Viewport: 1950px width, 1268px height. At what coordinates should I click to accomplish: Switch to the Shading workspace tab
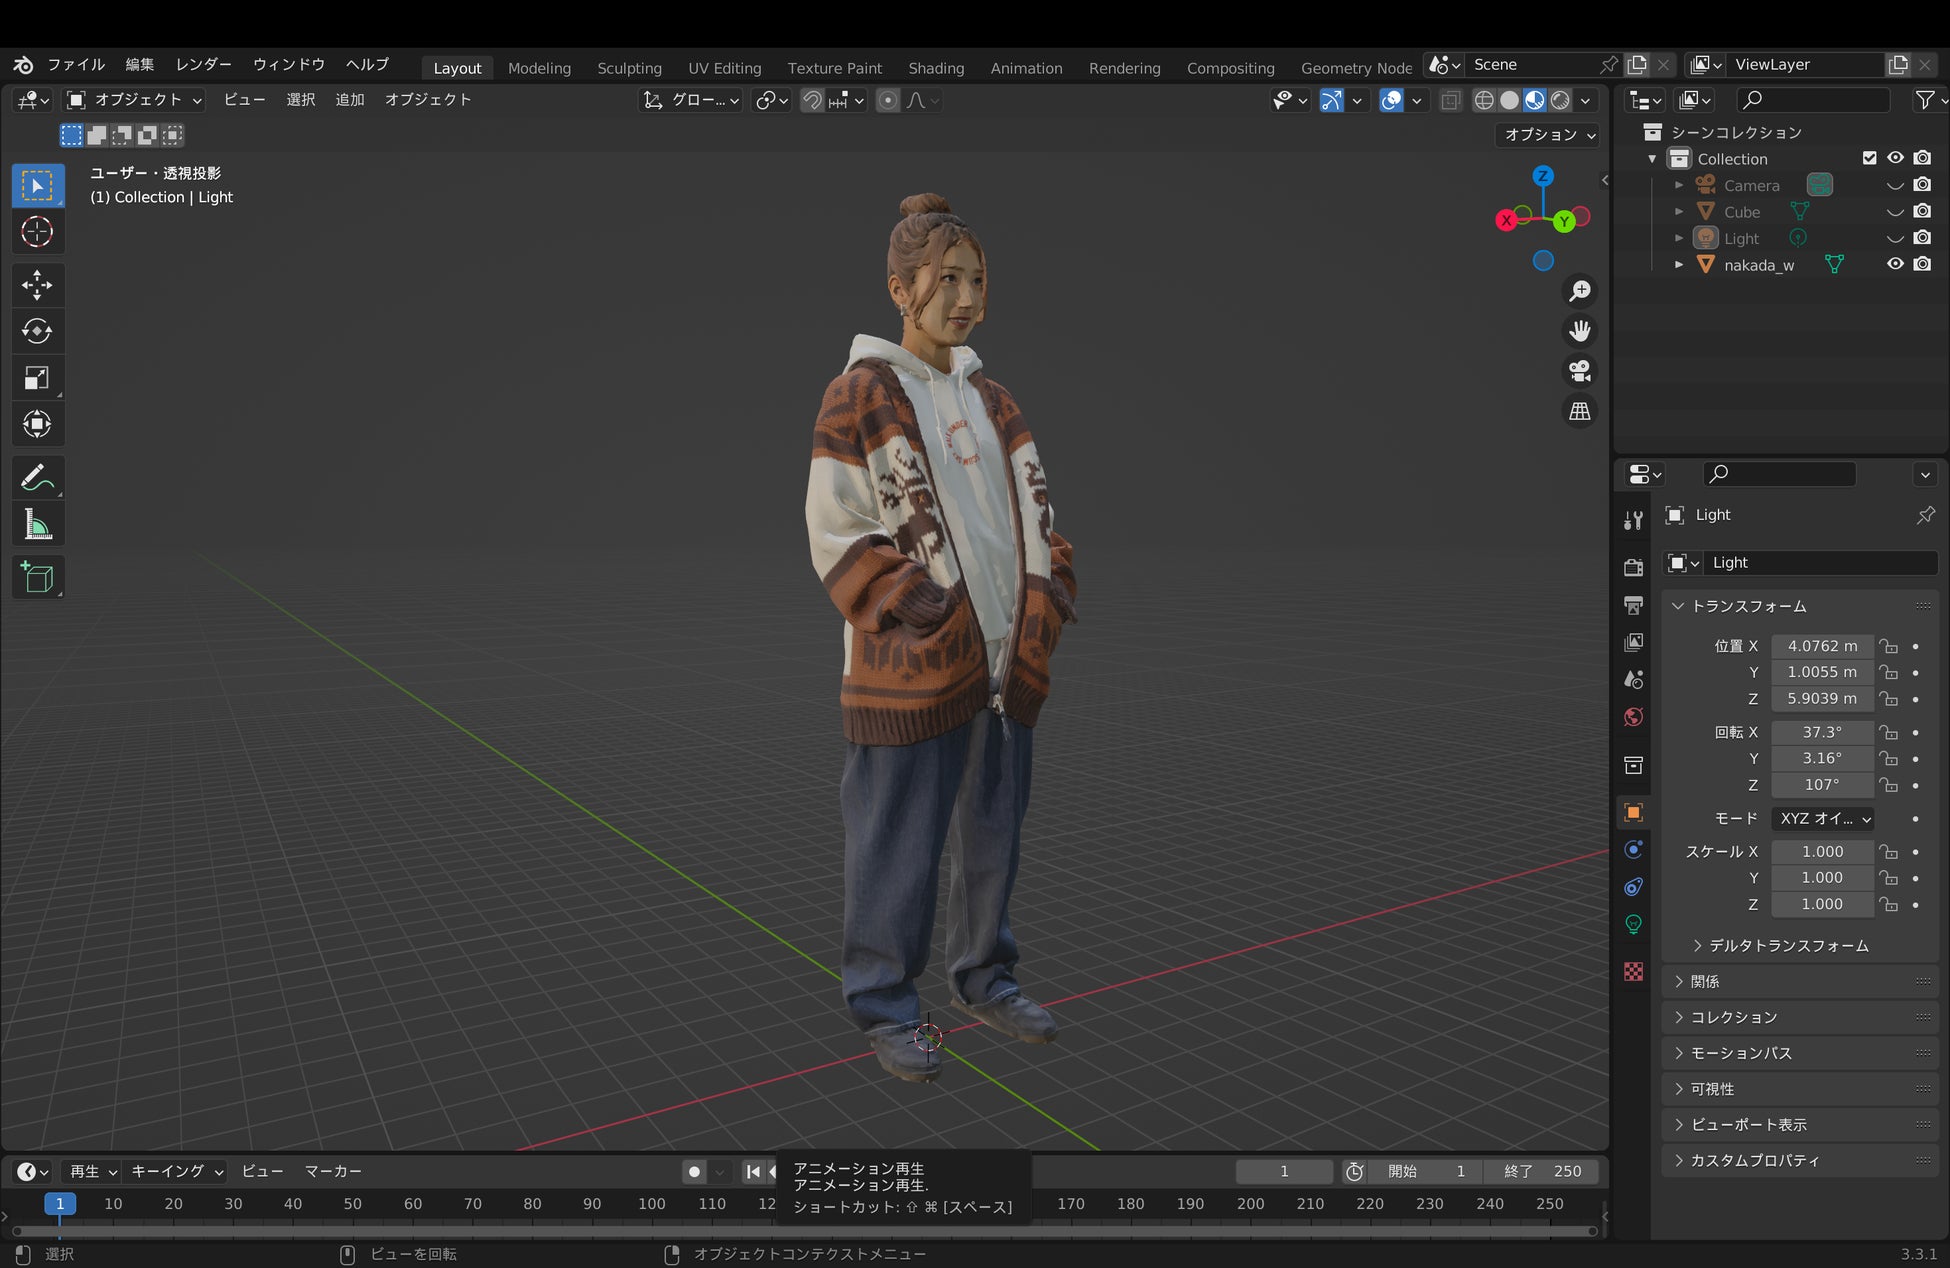[935, 68]
